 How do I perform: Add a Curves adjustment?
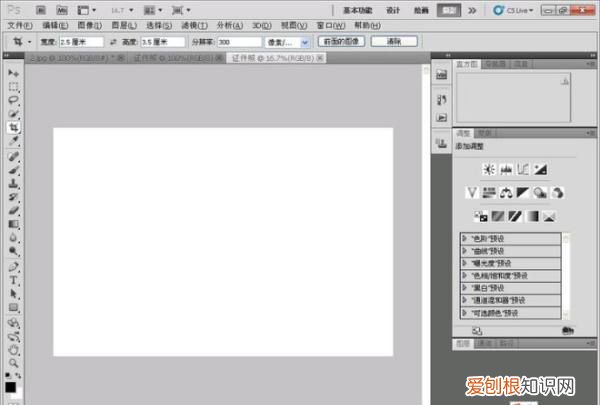click(522, 168)
